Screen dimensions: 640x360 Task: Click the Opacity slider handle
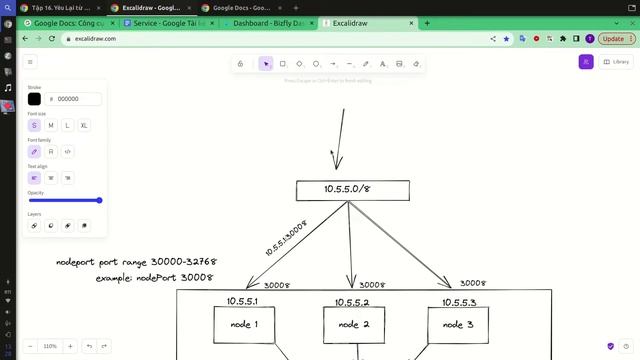point(99,200)
